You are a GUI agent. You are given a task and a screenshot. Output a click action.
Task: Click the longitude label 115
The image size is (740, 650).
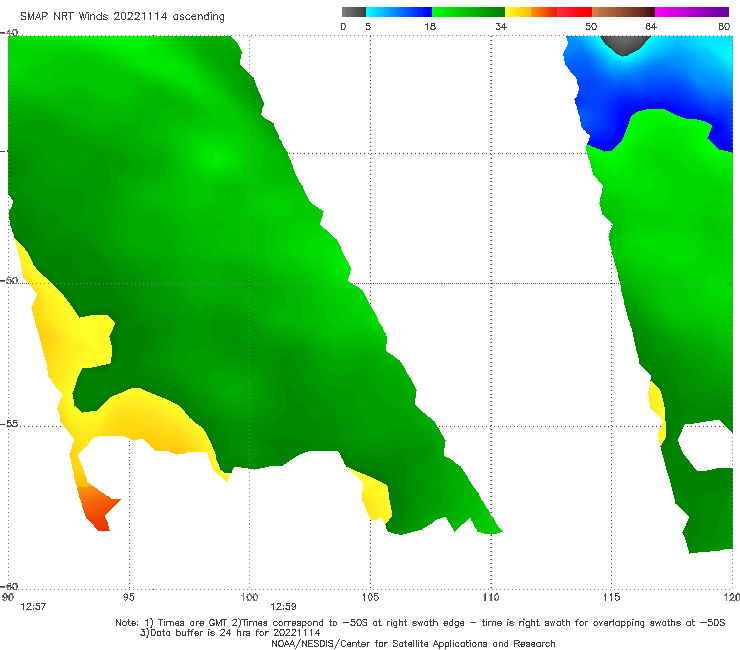coord(612,598)
